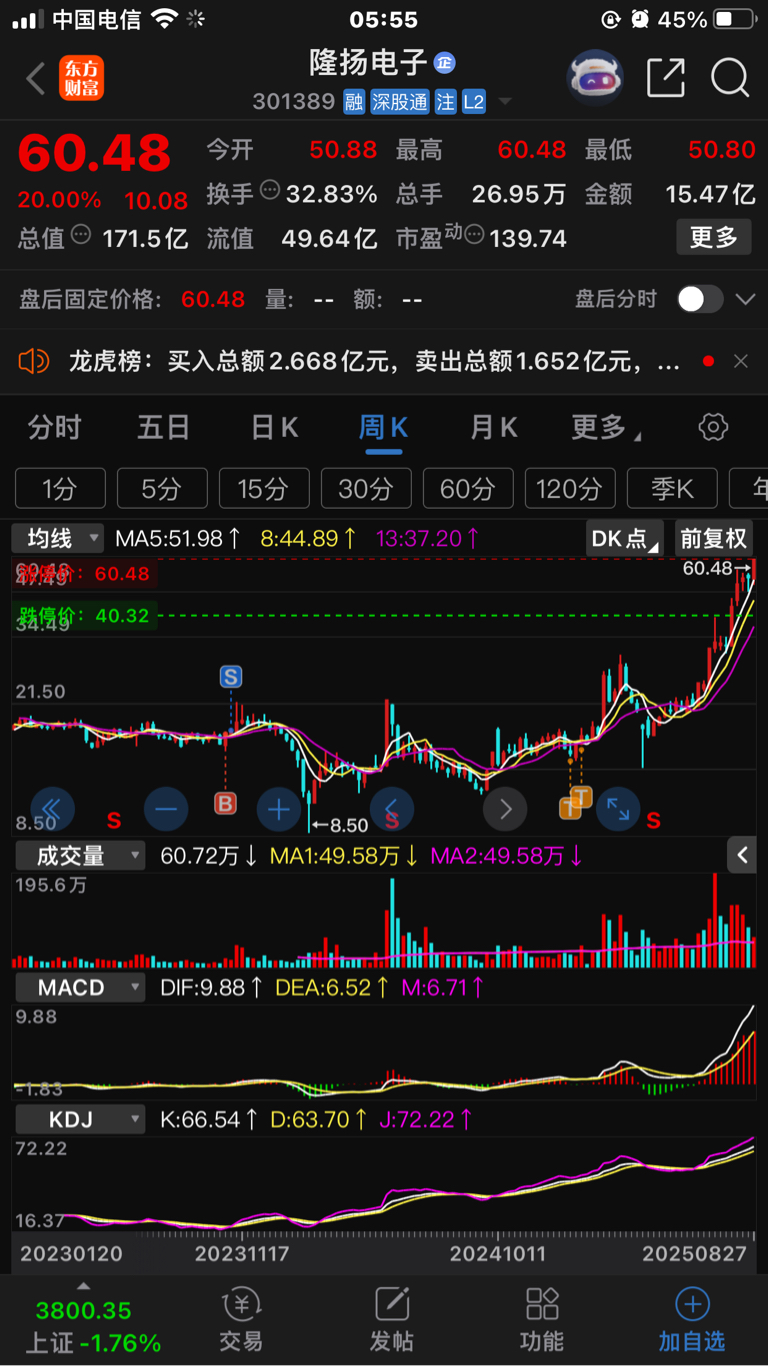The width and height of the screenshot is (768, 1366).
Task: Open the 成交量 indicator dropdown
Action: pos(79,856)
